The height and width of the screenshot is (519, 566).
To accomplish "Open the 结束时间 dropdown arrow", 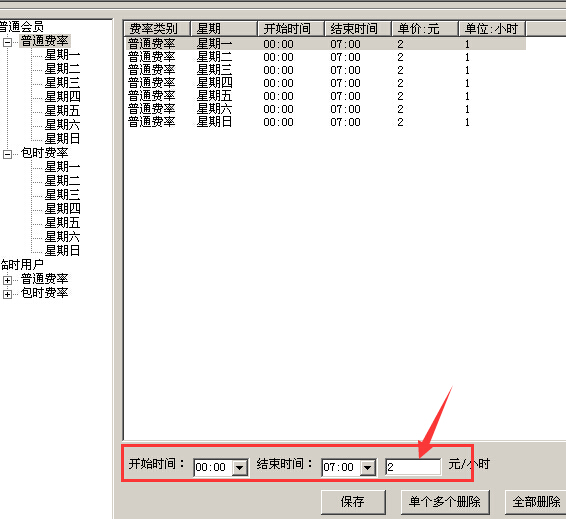I will pos(367,468).
